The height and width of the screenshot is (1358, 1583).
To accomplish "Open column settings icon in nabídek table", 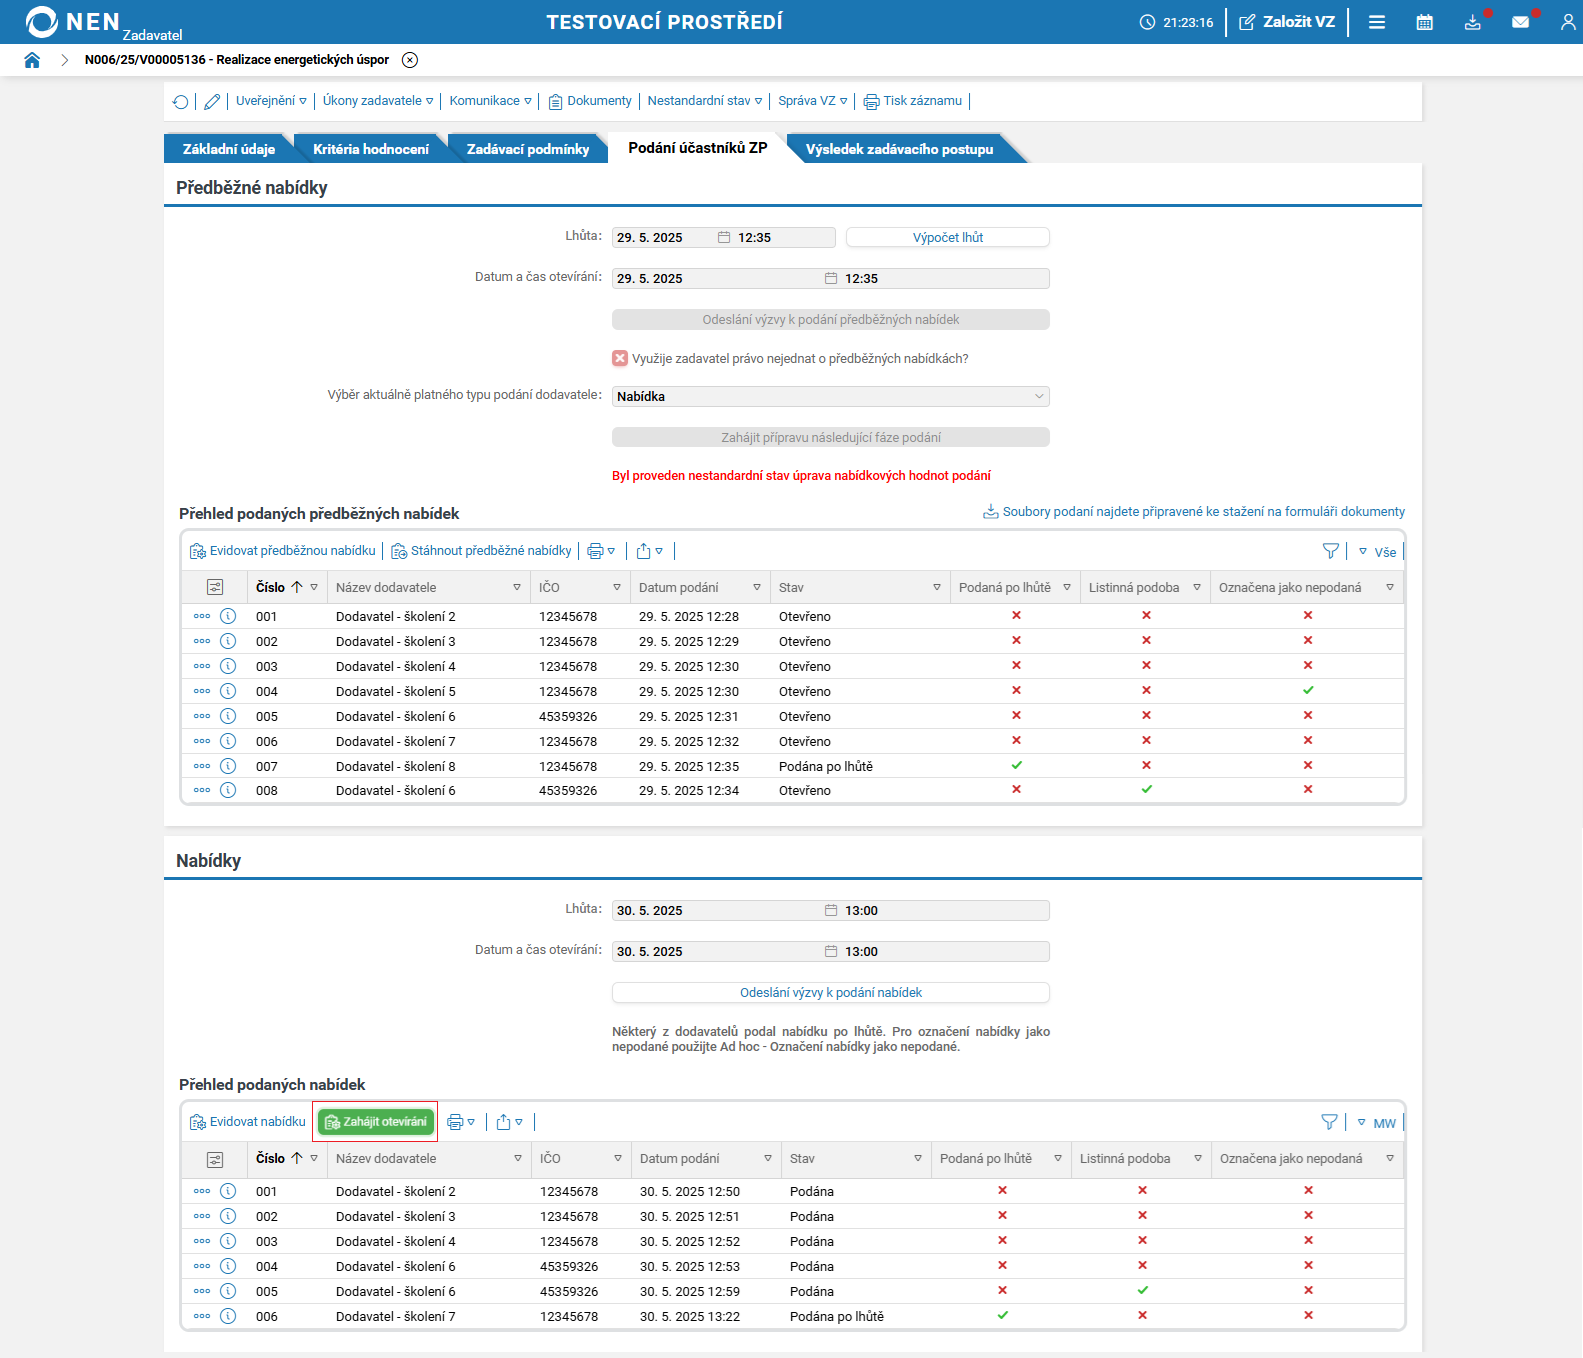I will point(215,1159).
